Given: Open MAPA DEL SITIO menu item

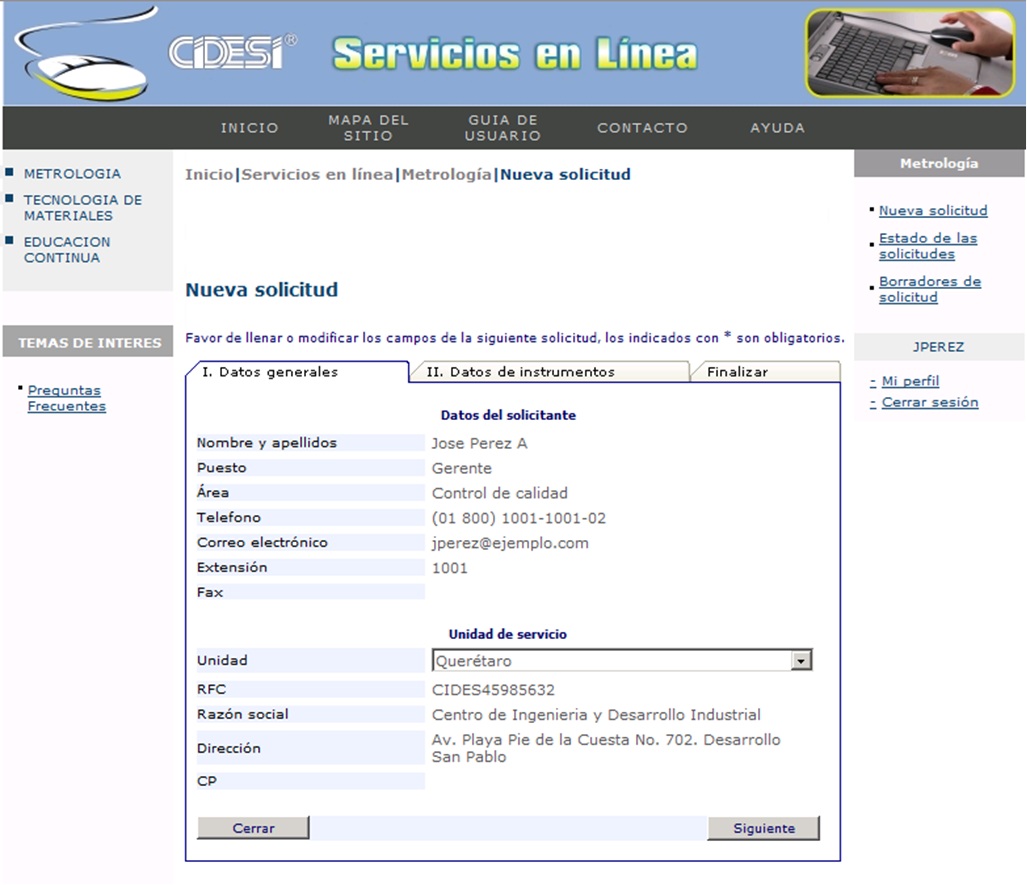Looking at the screenshot, I should [368, 128].
